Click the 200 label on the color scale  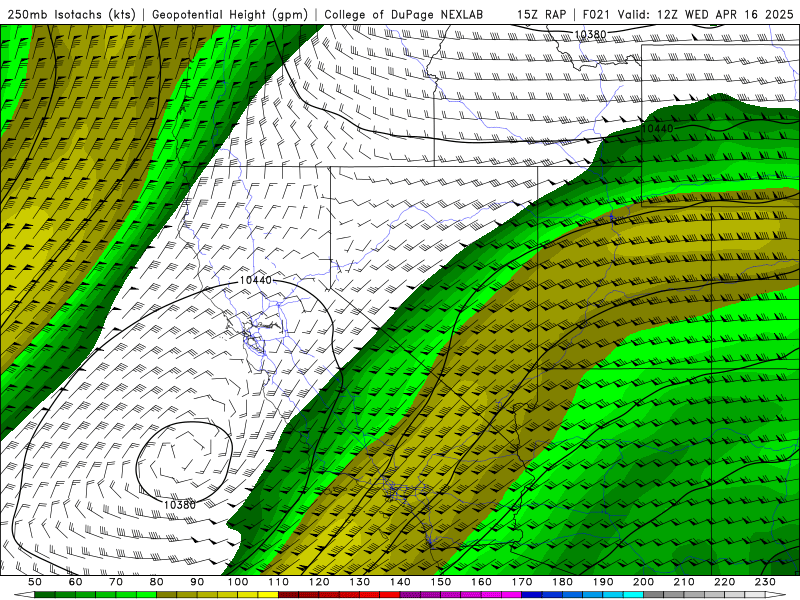643,582
